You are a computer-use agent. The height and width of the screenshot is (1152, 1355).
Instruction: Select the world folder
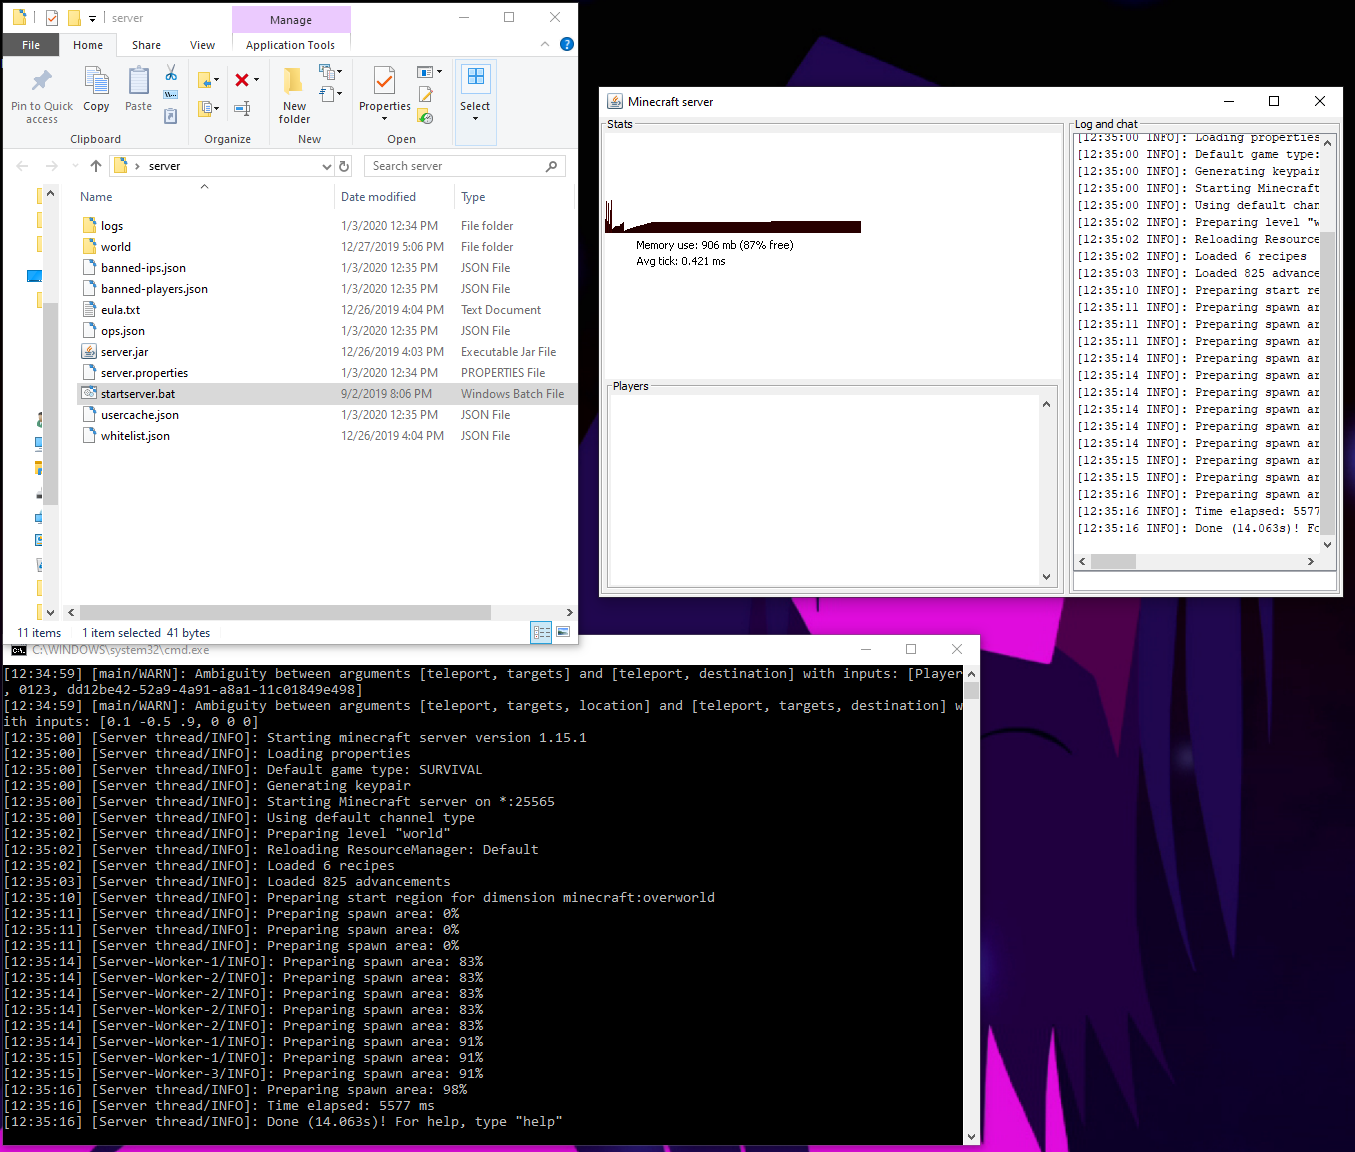pyautogui.click(x=327, y=247)
